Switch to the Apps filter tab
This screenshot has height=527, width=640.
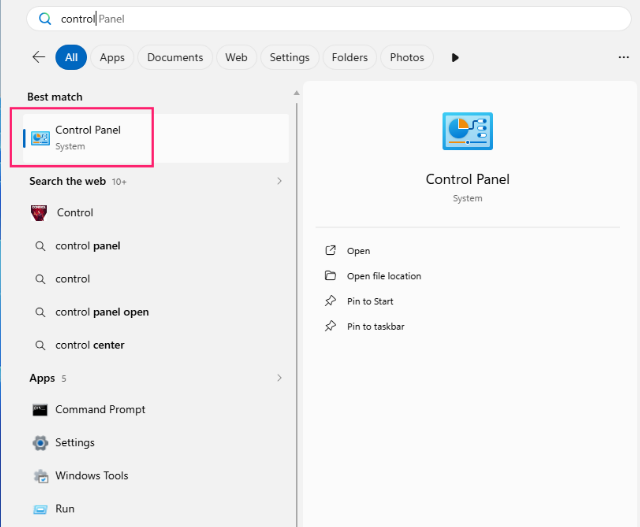(112, 57)
